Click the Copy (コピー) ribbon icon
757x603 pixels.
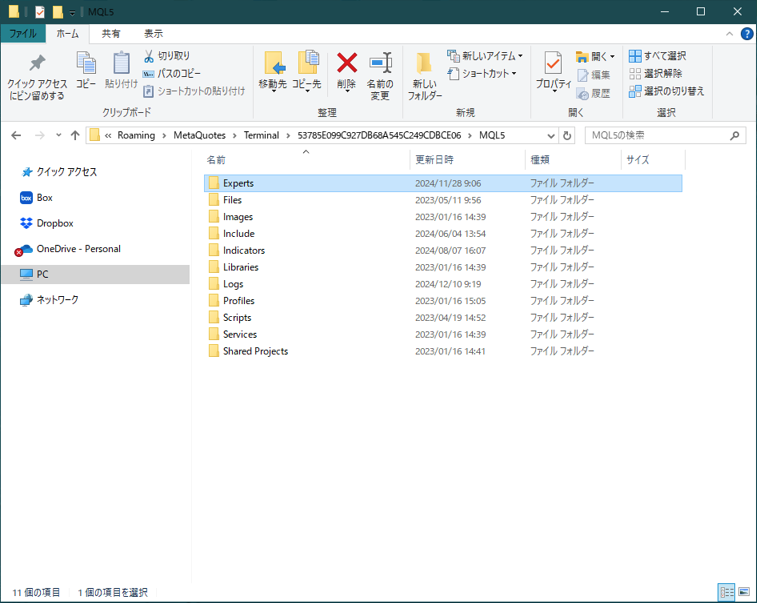[x=86, y=66]
